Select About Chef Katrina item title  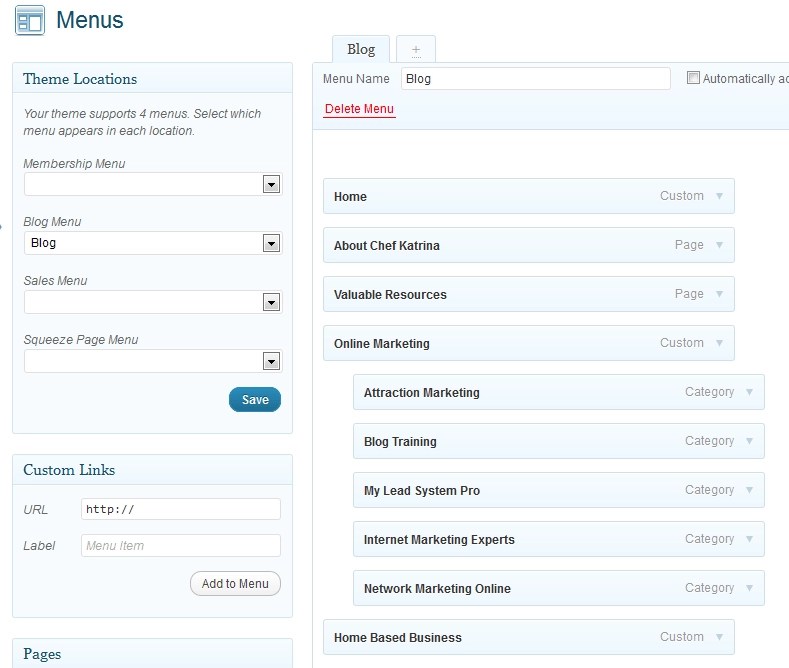tap(386, 245)
